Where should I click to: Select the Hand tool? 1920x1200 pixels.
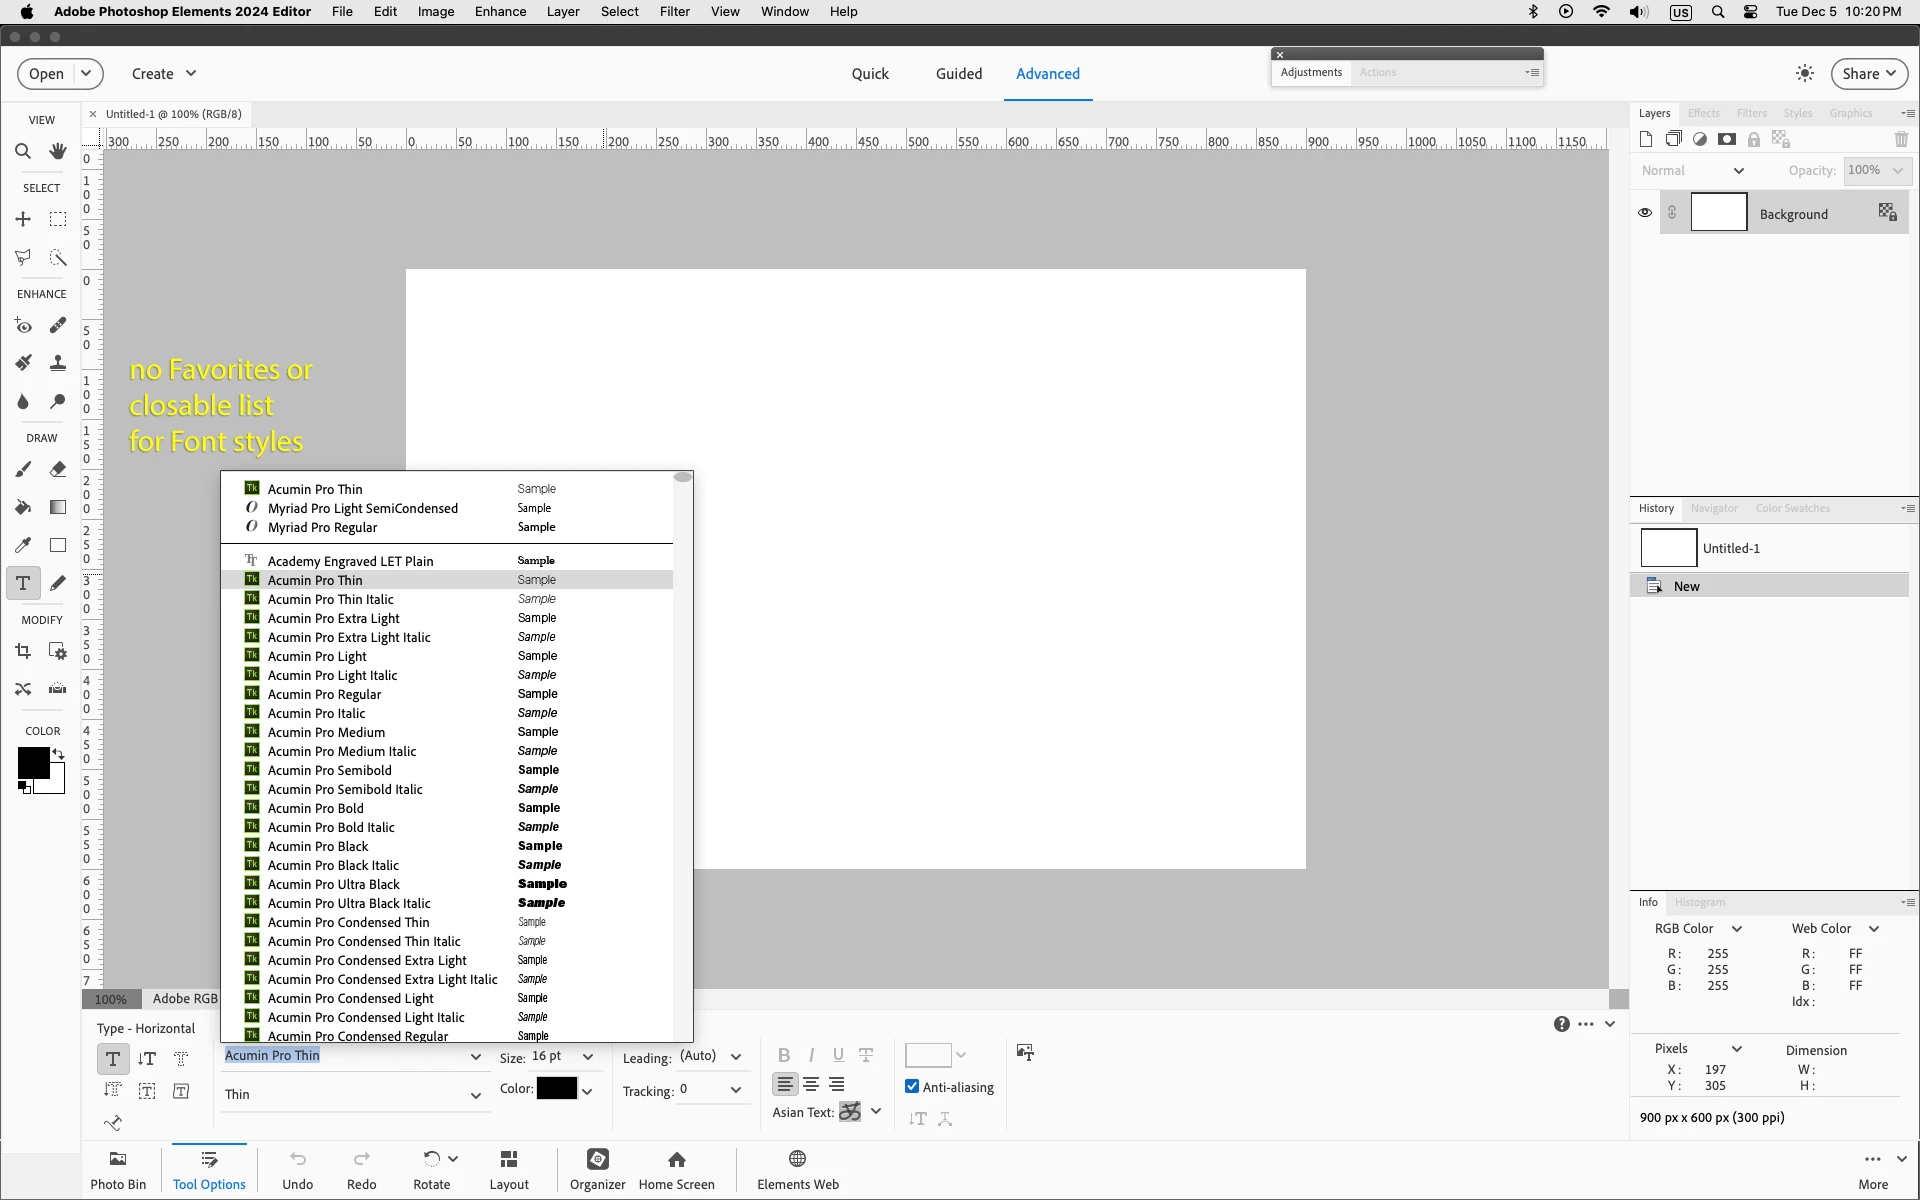[58, 152]
